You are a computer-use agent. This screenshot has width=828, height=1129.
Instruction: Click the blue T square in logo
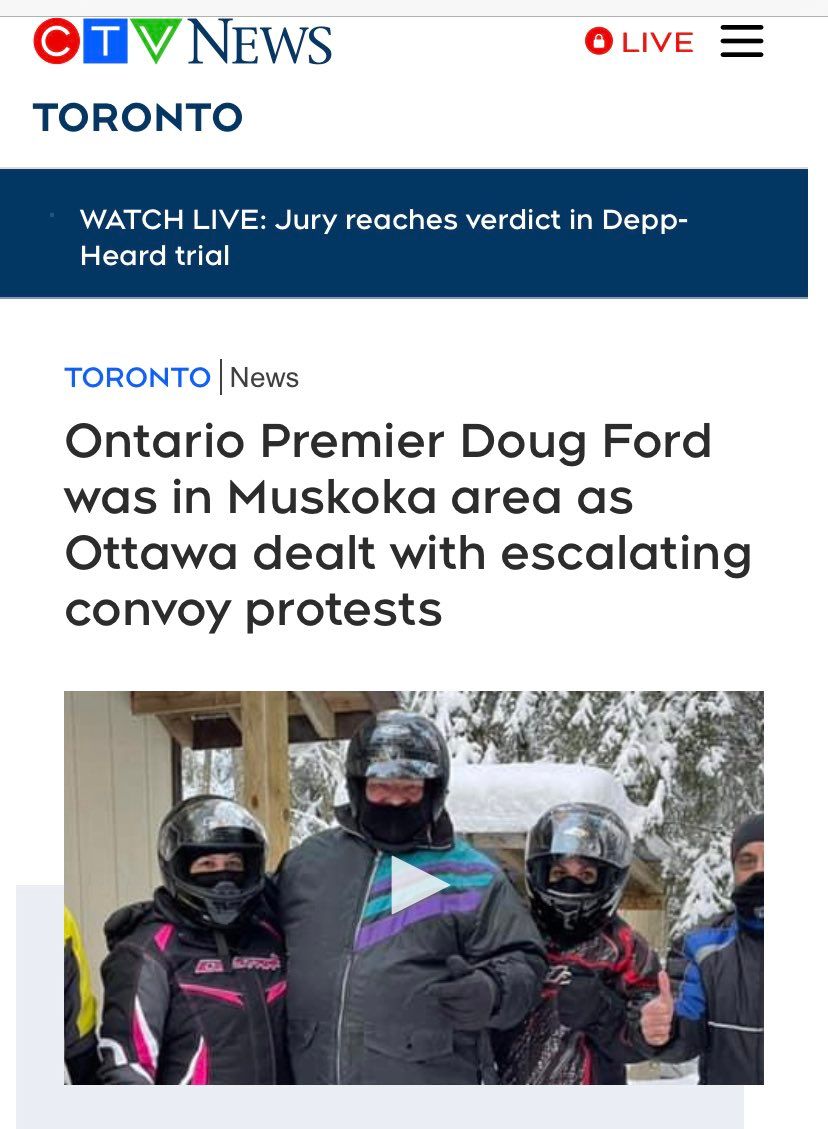point(105,41)
